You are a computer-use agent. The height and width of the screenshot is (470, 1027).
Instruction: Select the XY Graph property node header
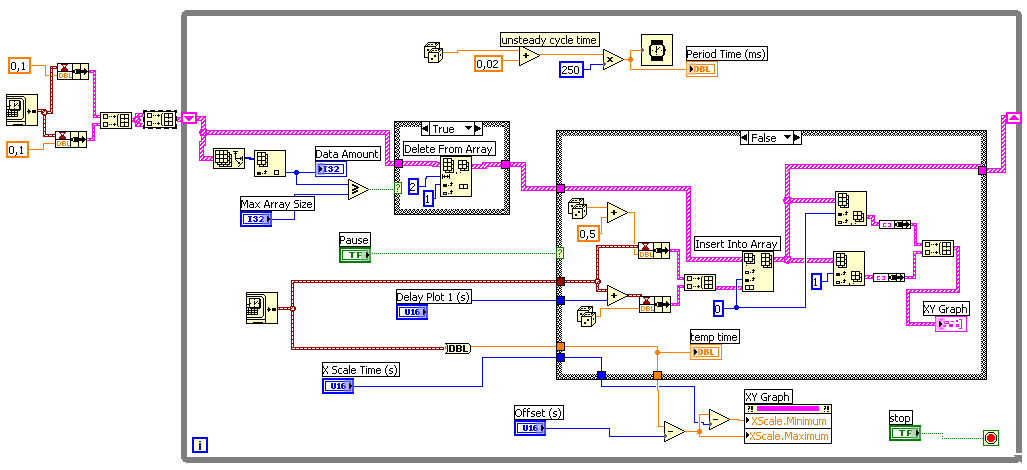(x=788, y=408)
